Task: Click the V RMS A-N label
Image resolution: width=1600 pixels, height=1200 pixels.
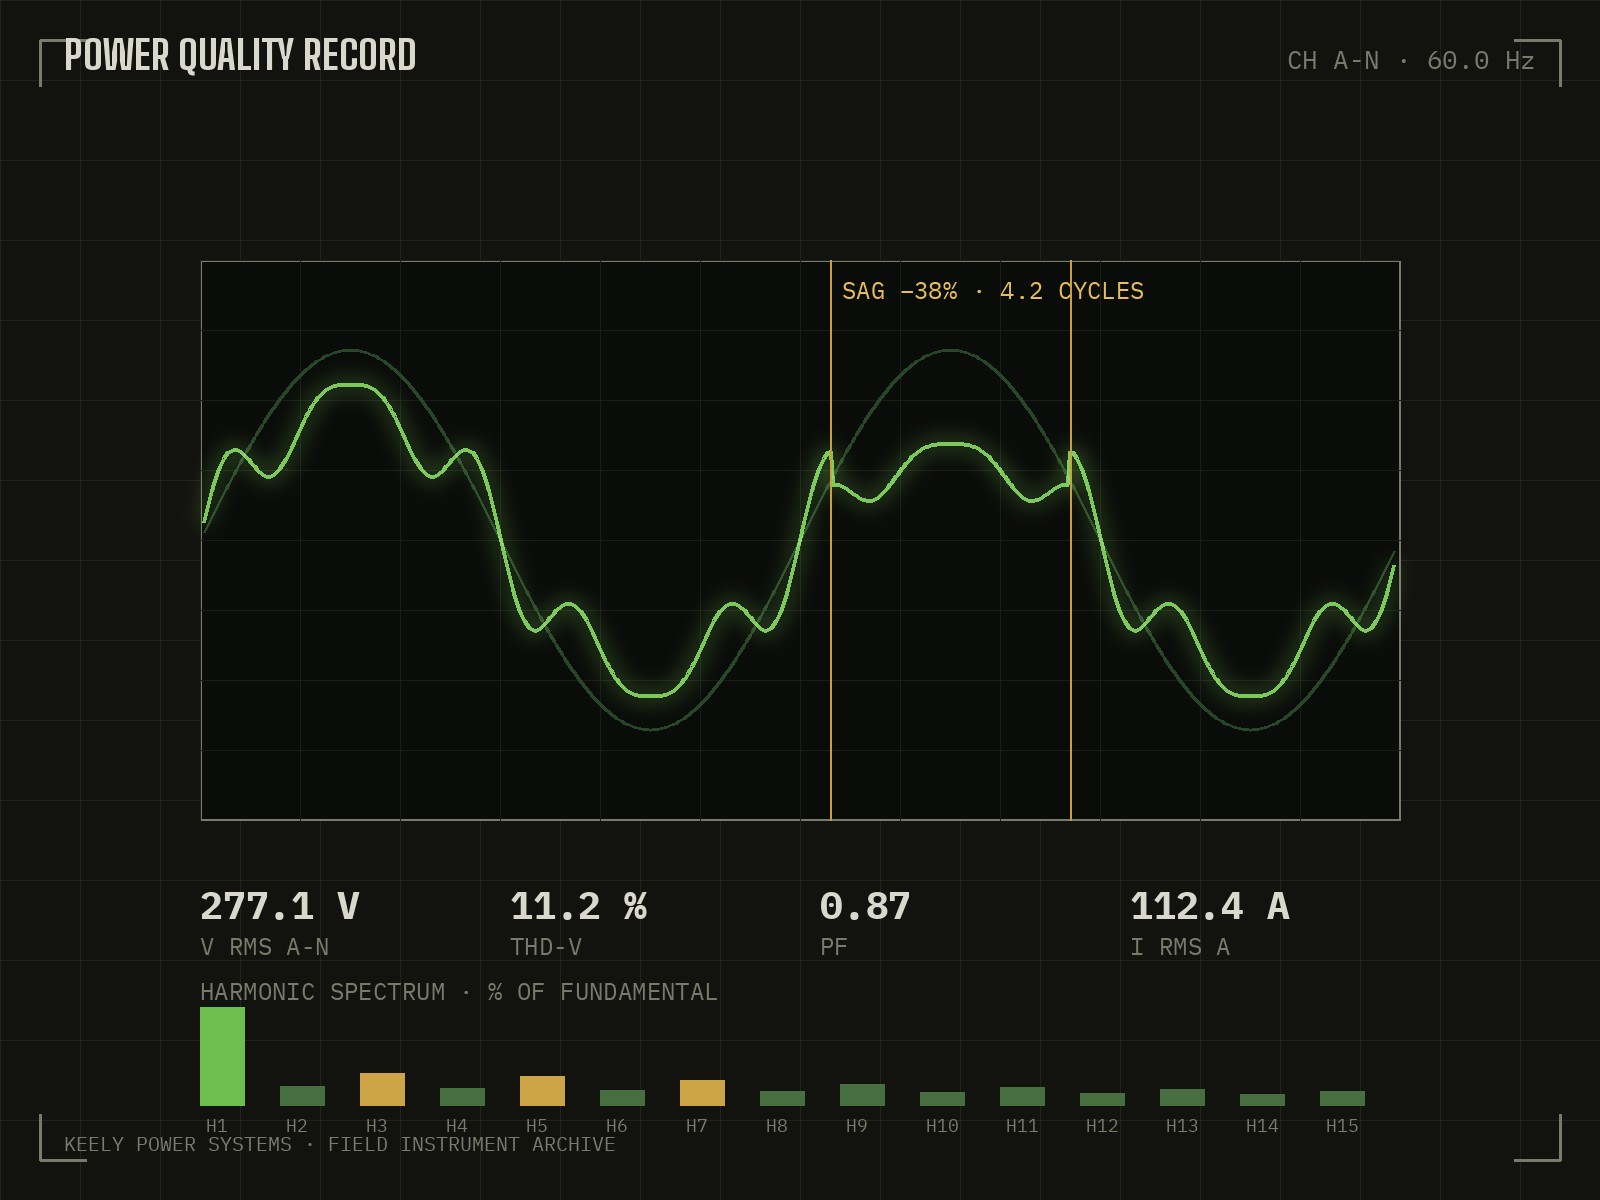Action: point(265,947)
